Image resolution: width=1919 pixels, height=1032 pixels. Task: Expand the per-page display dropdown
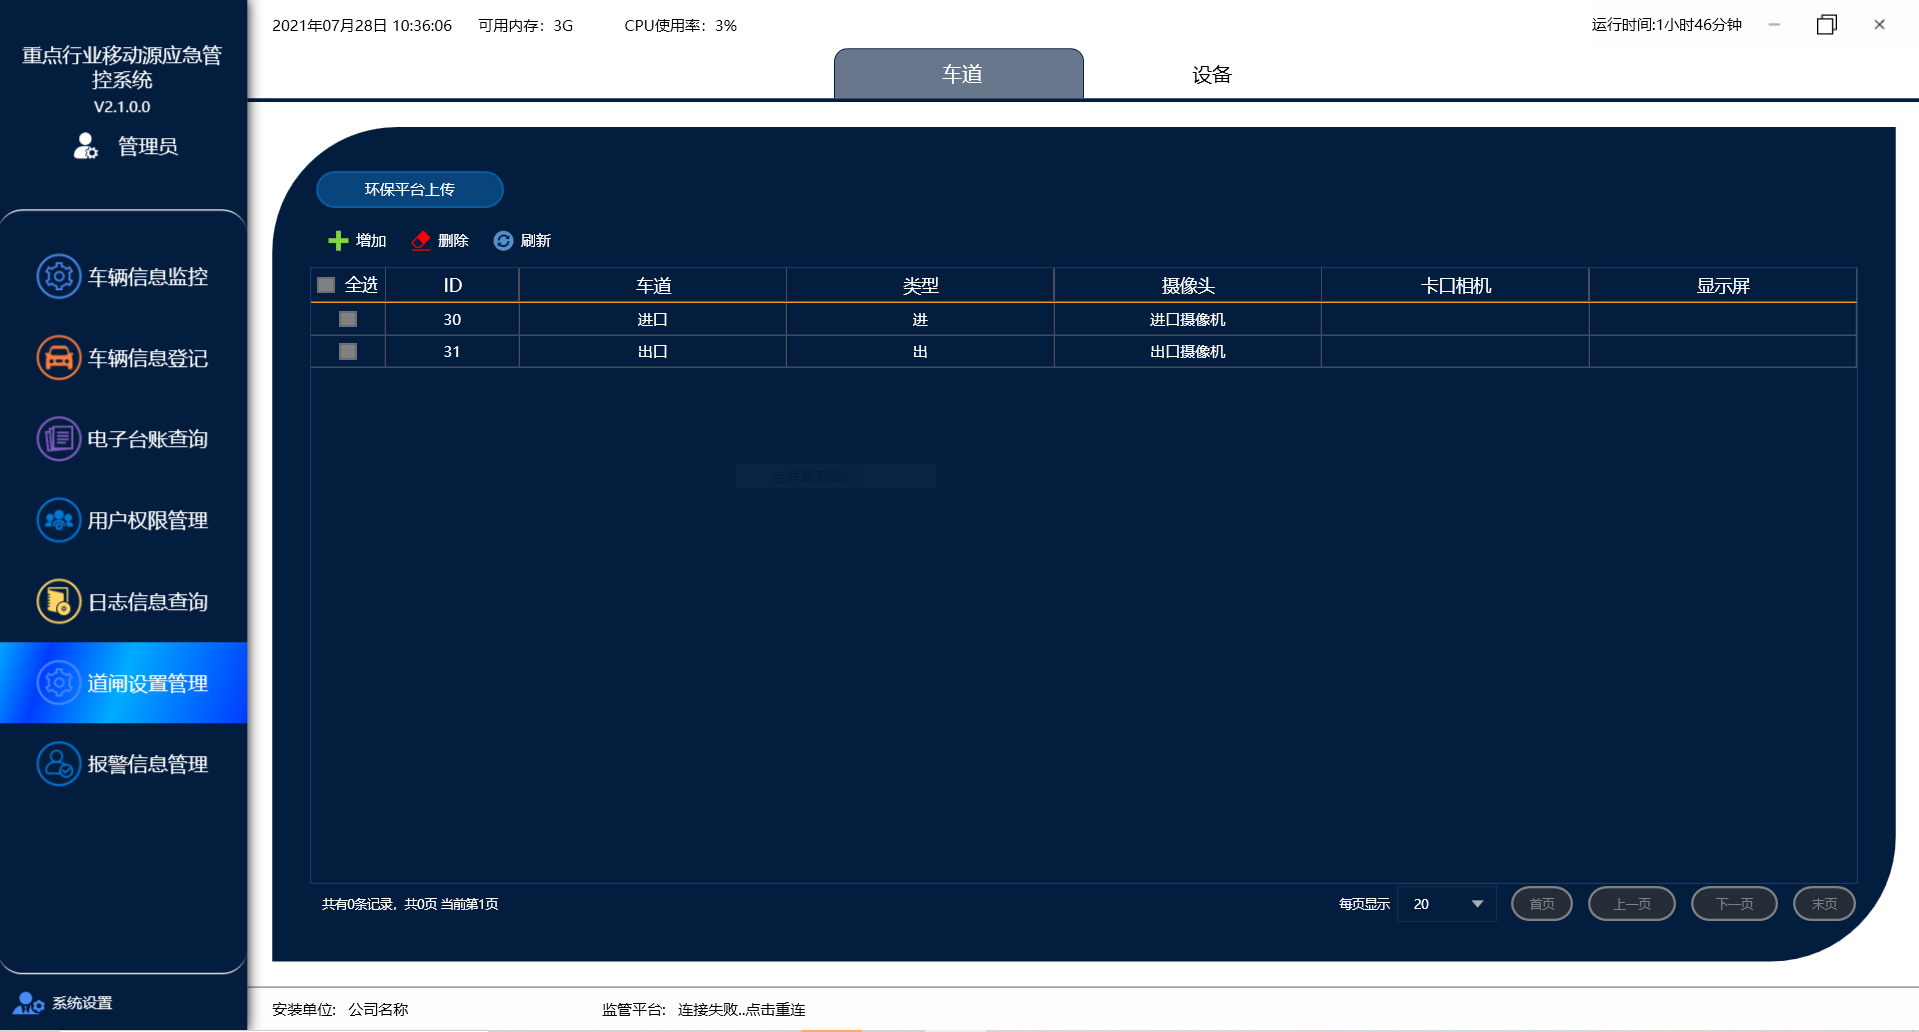tap(1476, 904)
